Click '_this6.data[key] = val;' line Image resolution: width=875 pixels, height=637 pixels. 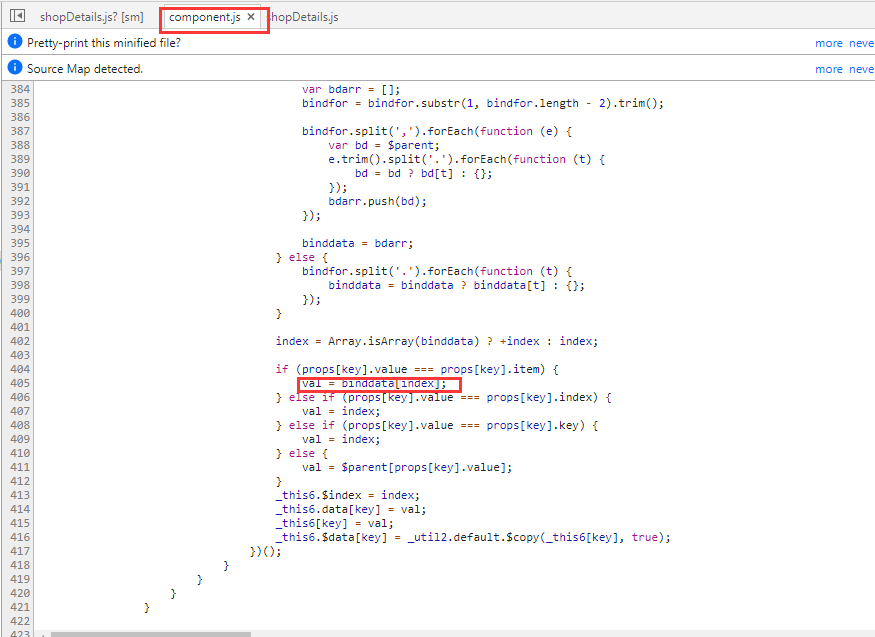[x=350, y=509]
